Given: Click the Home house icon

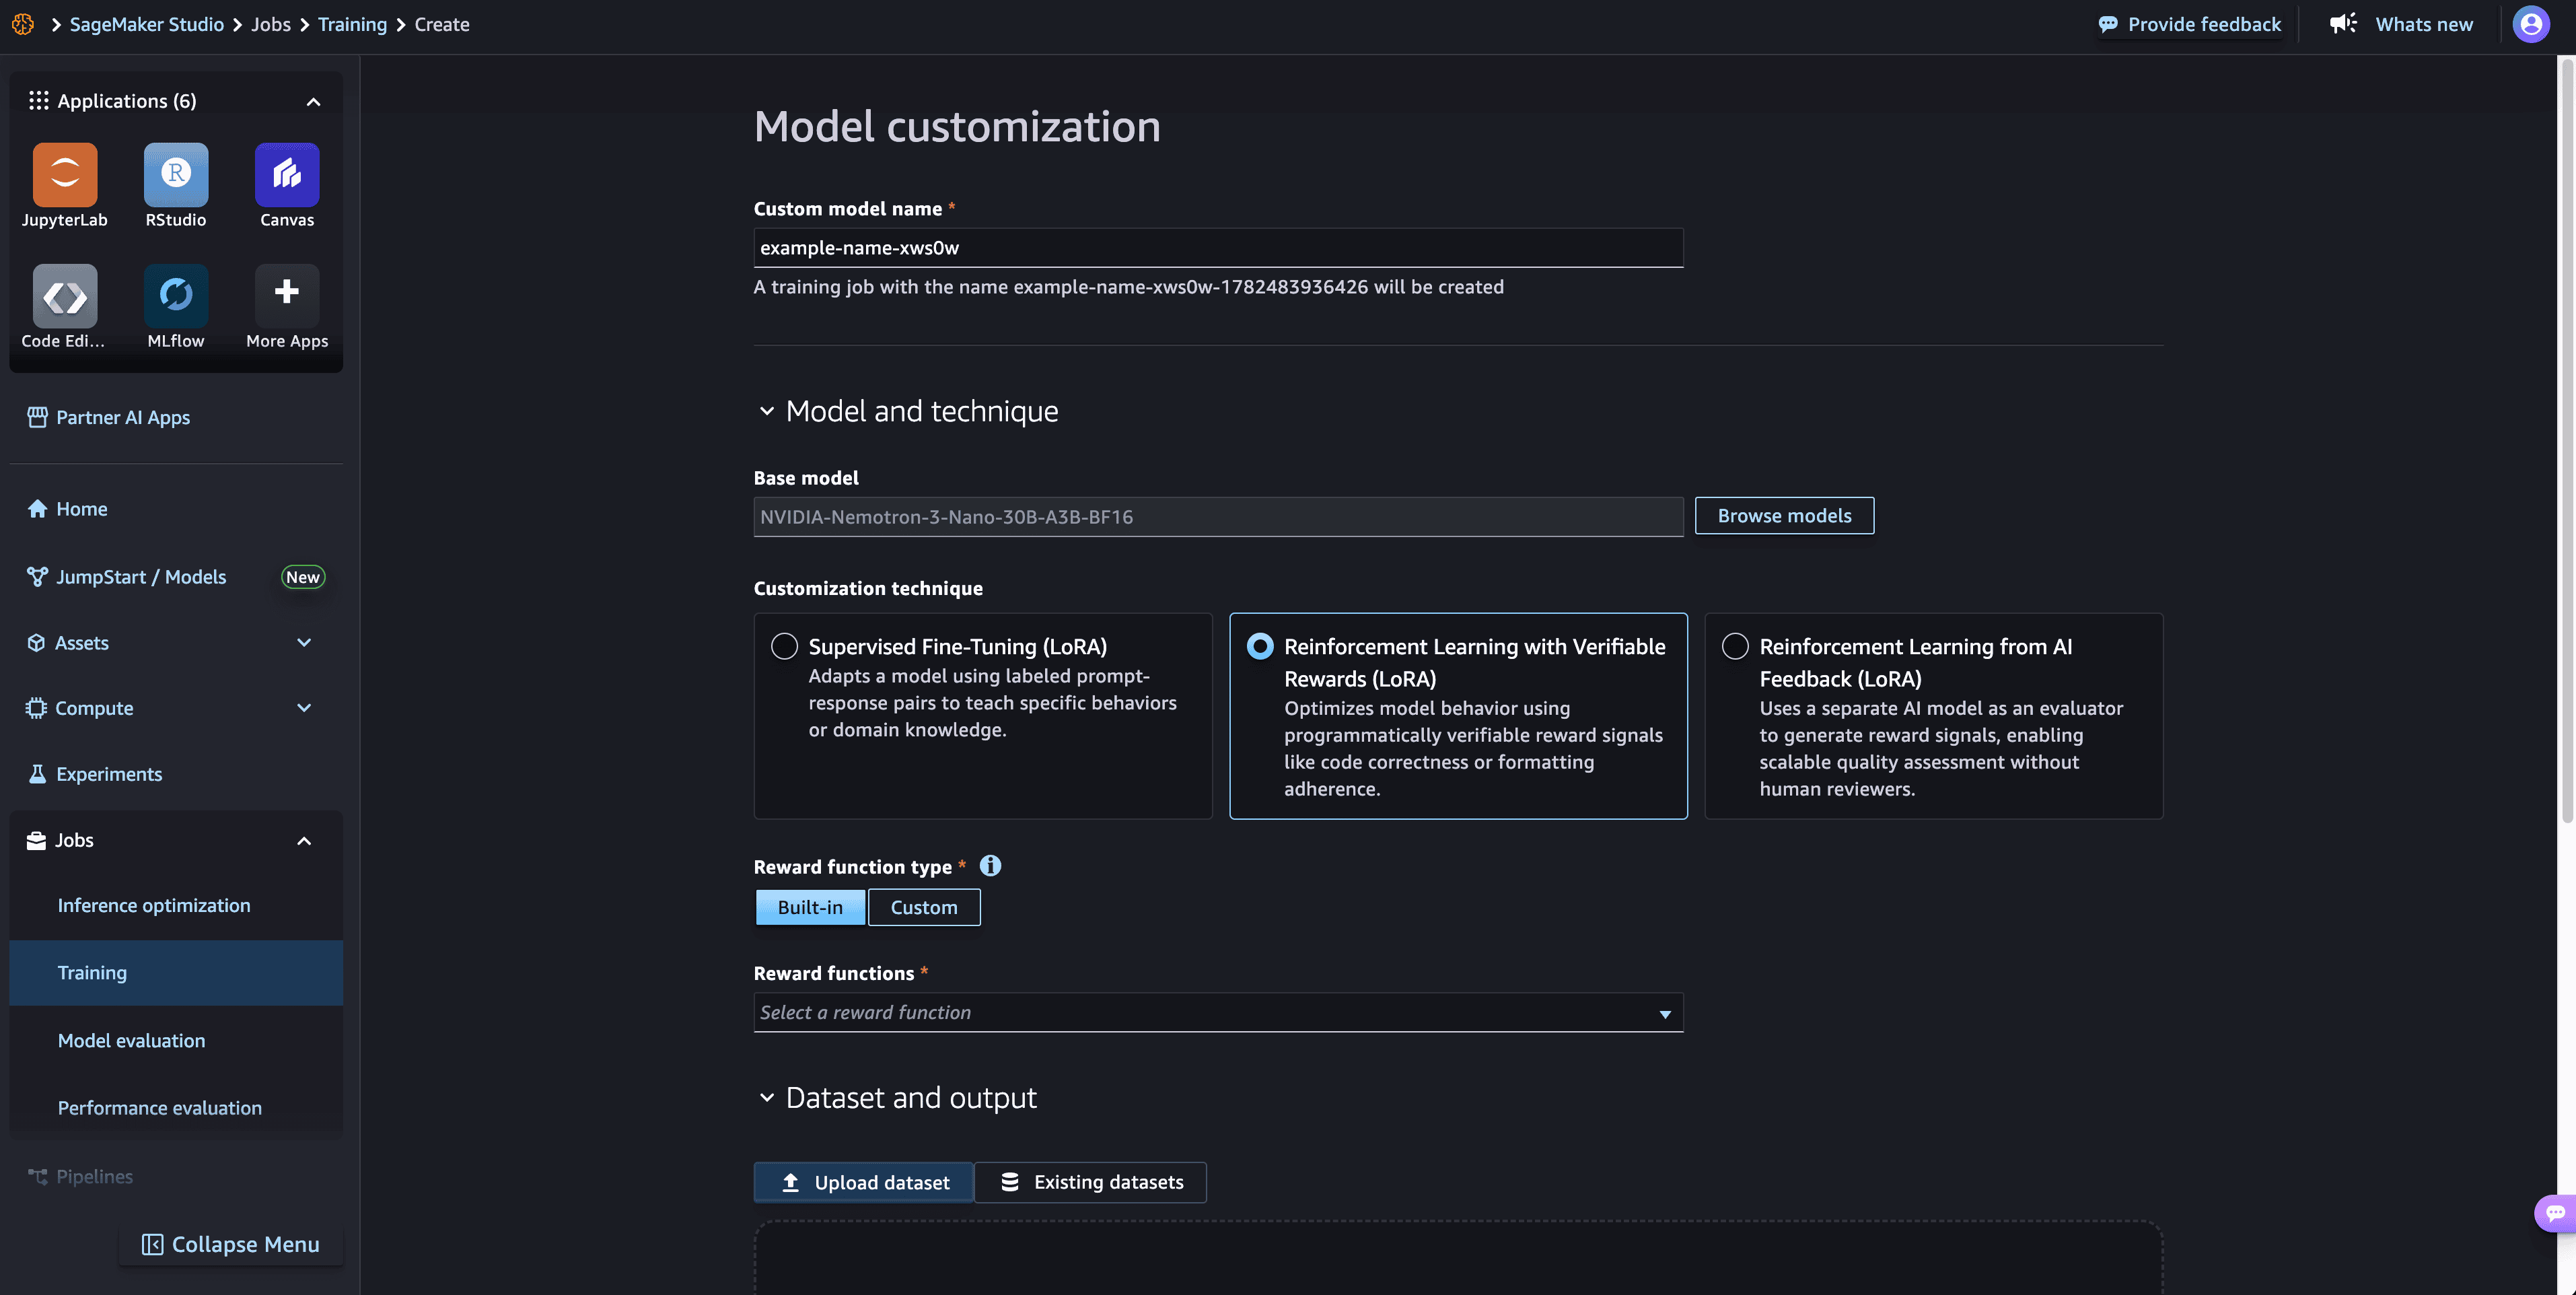Looking at the screenshot, I should click(37, 509).
